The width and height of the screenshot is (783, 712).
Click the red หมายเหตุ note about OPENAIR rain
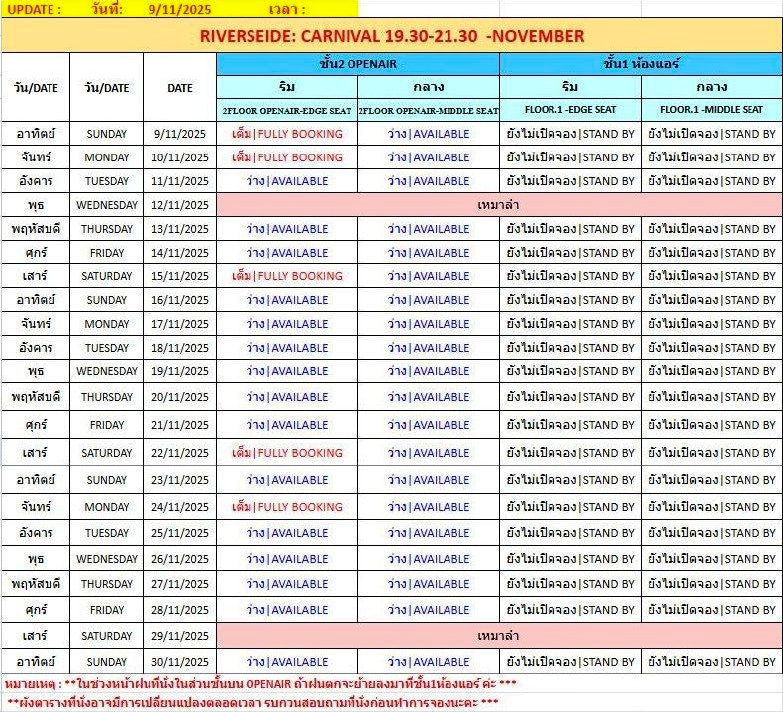(260, 683)
